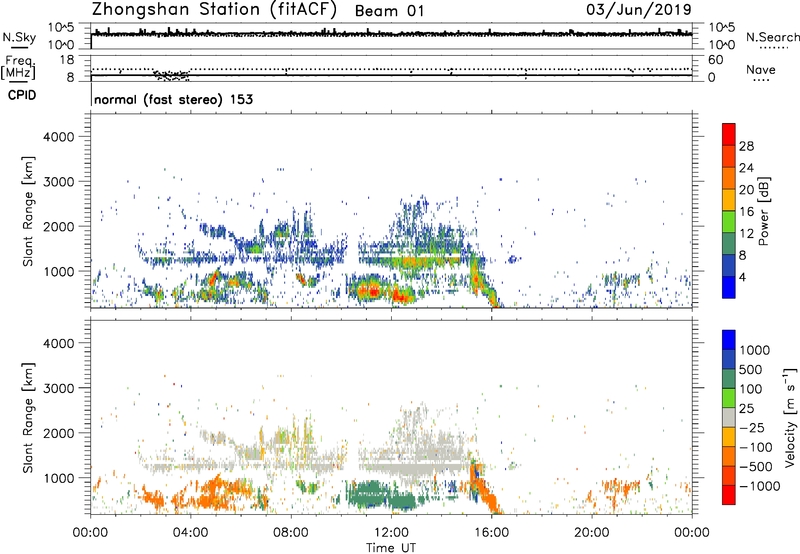The height and width of the screenshot is (554, 800).
Task: Select the "2000" range tick of the power panel
Action: coord(58,226)
